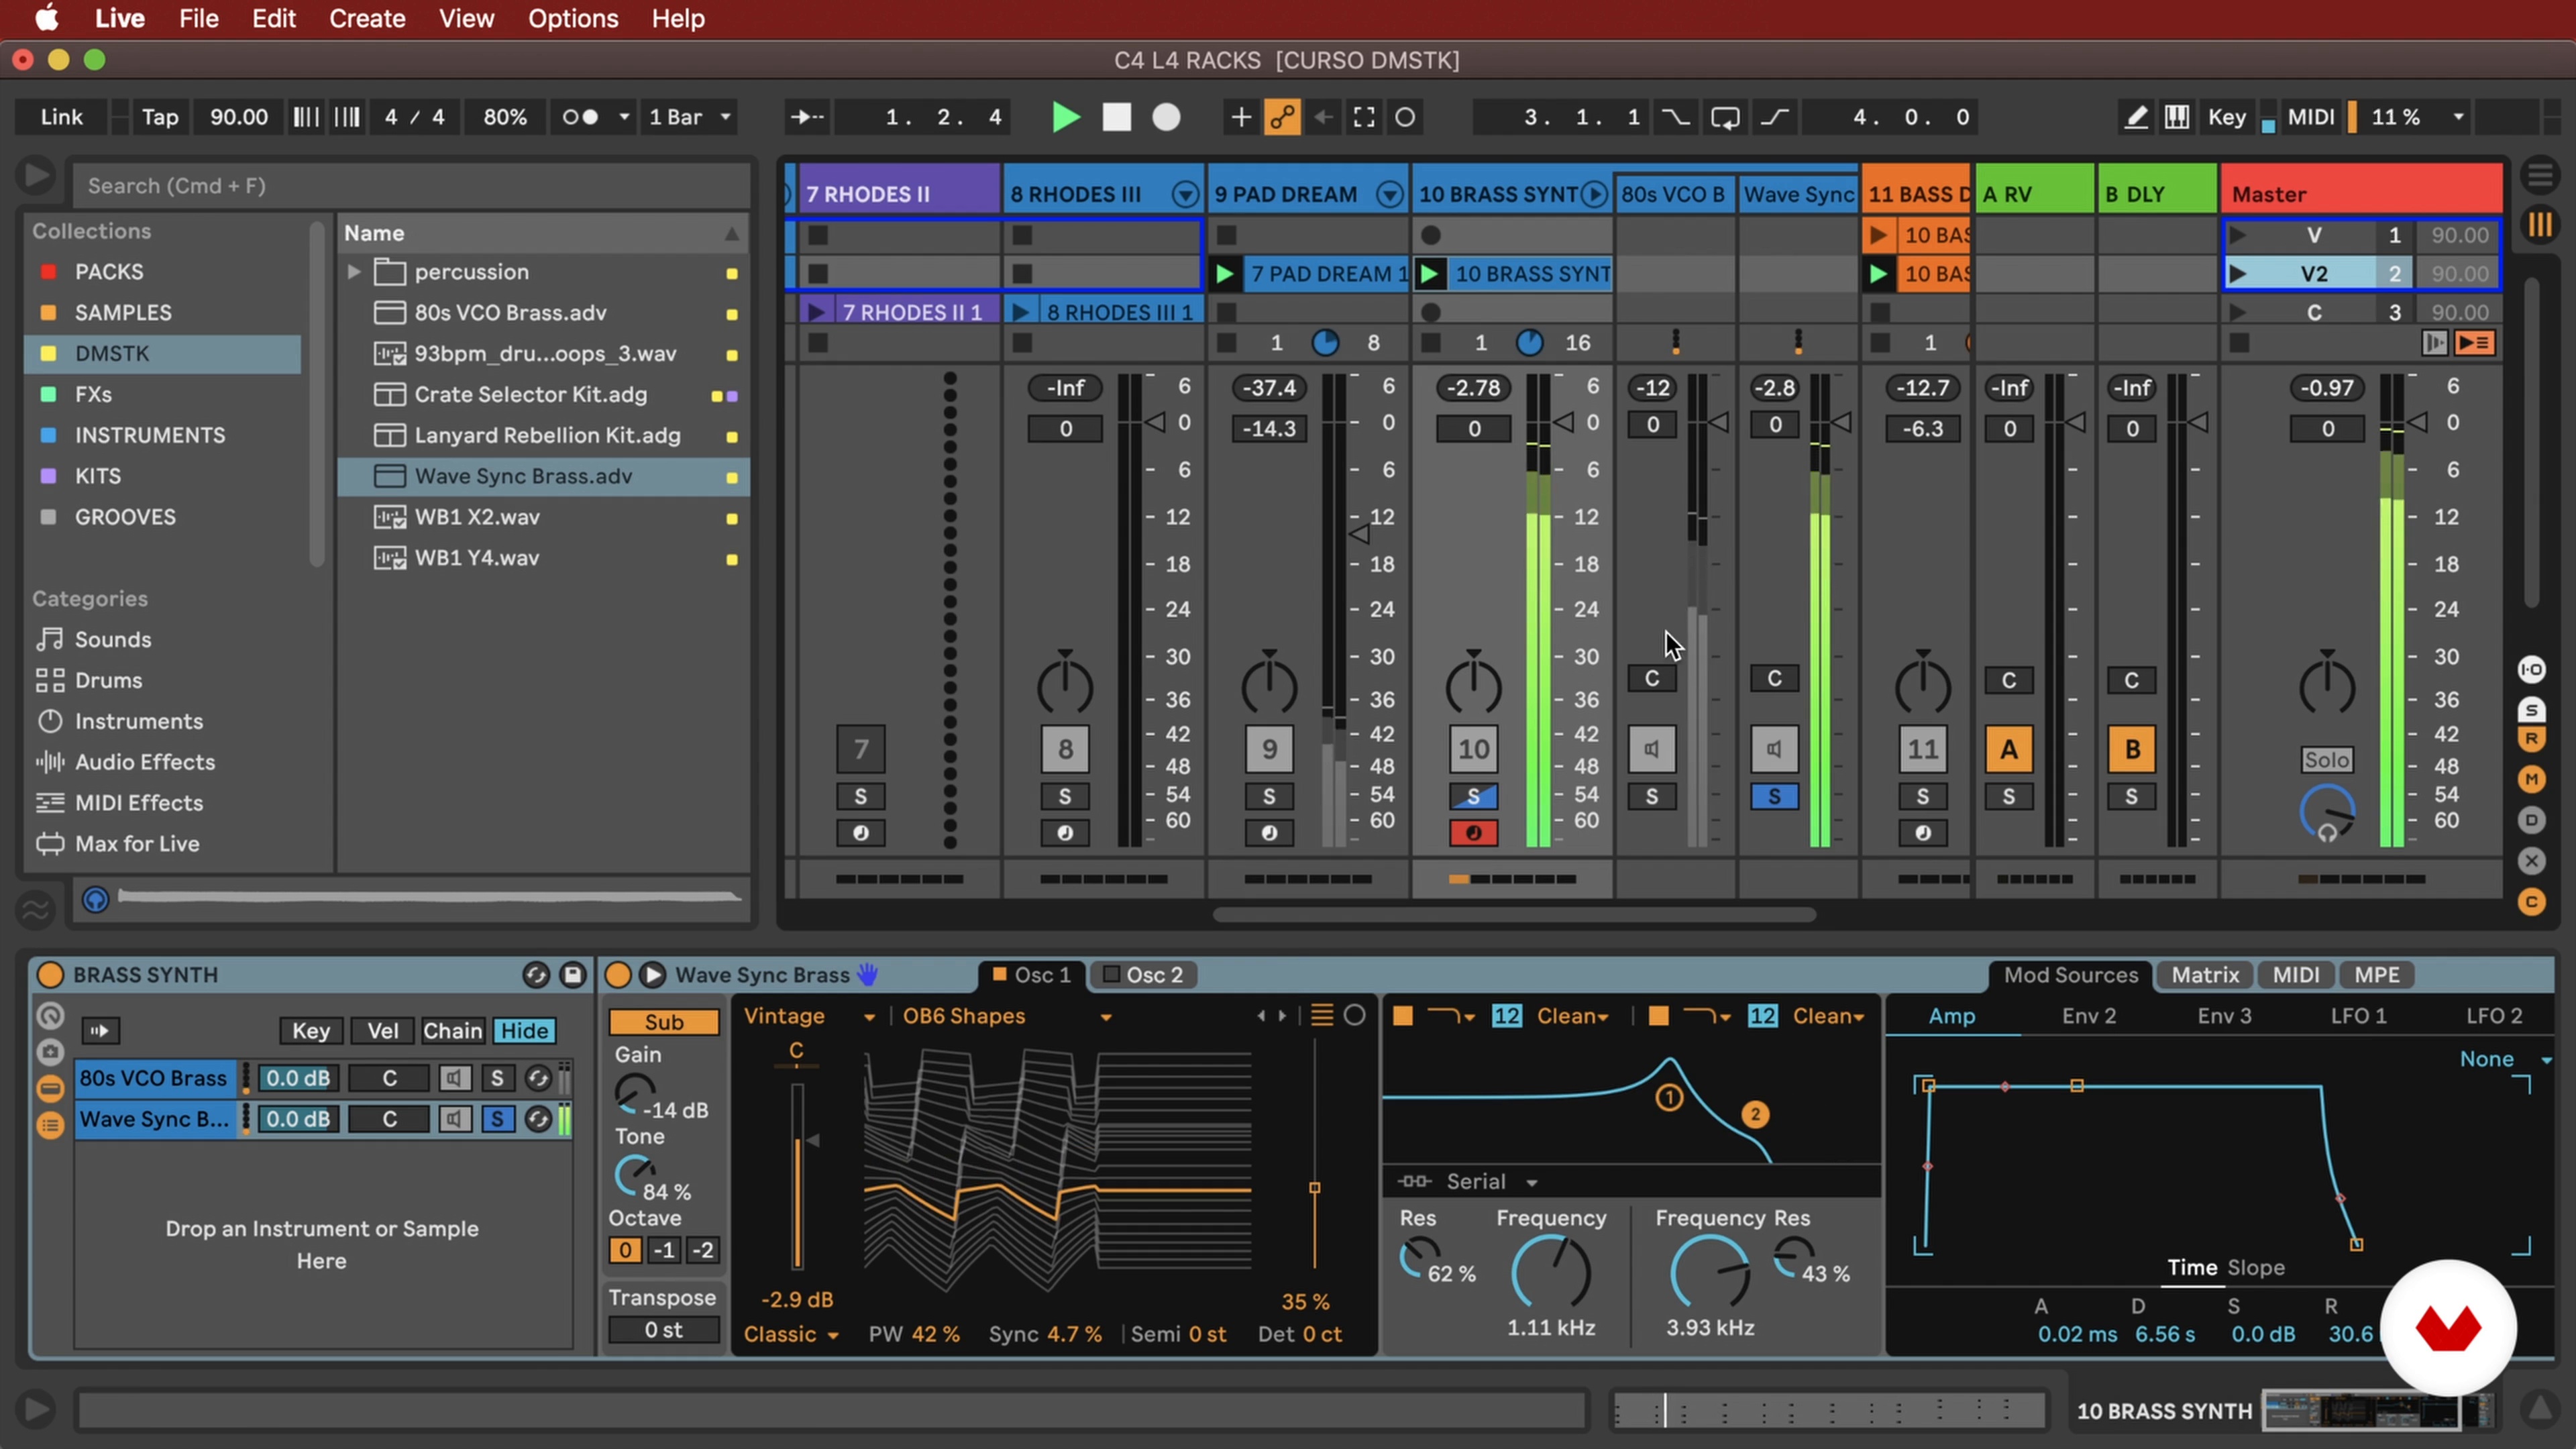
Task: Open the Matrix tab in Wavetable
Action: point(2204,975)
